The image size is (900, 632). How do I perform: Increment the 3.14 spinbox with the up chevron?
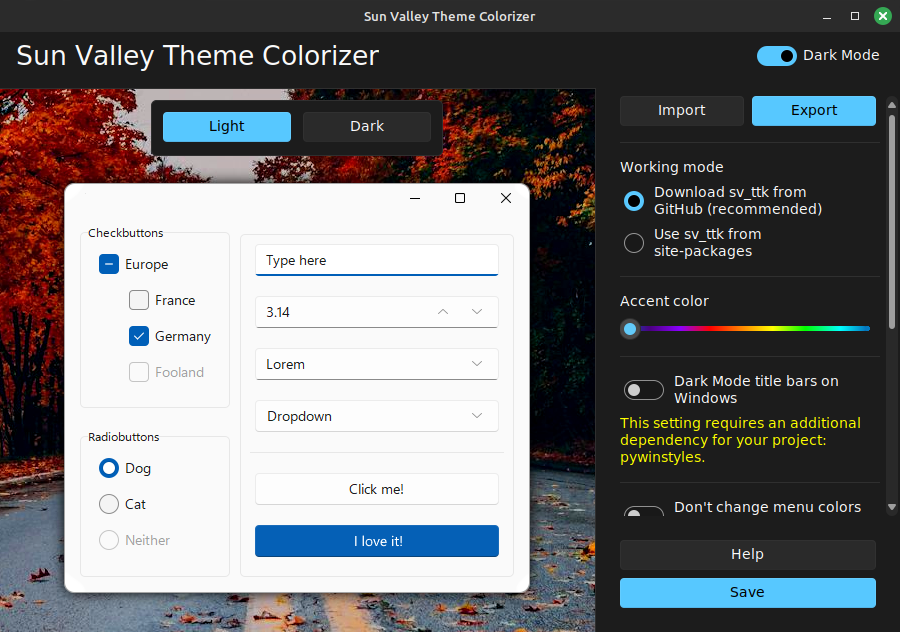click(x=442, y=312)
